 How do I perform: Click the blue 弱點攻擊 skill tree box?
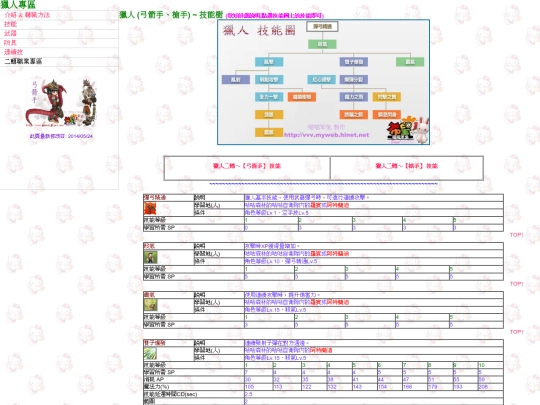pyautogui.click(x=269, y=80)
